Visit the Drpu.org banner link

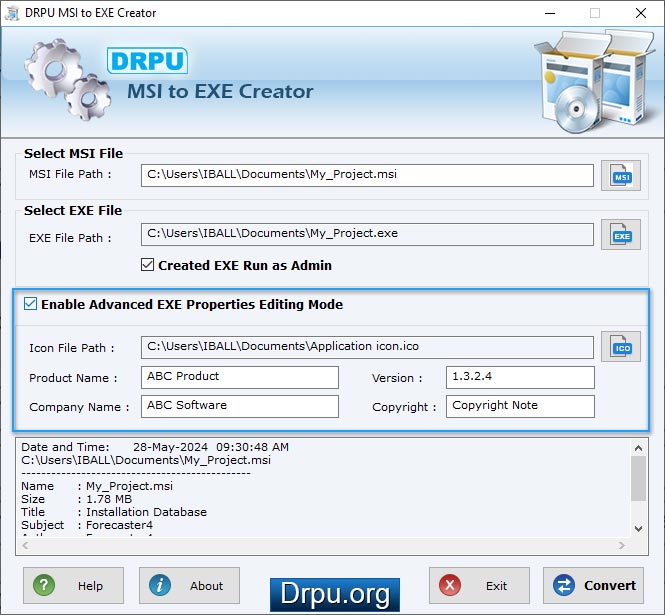tap(335, 595)
